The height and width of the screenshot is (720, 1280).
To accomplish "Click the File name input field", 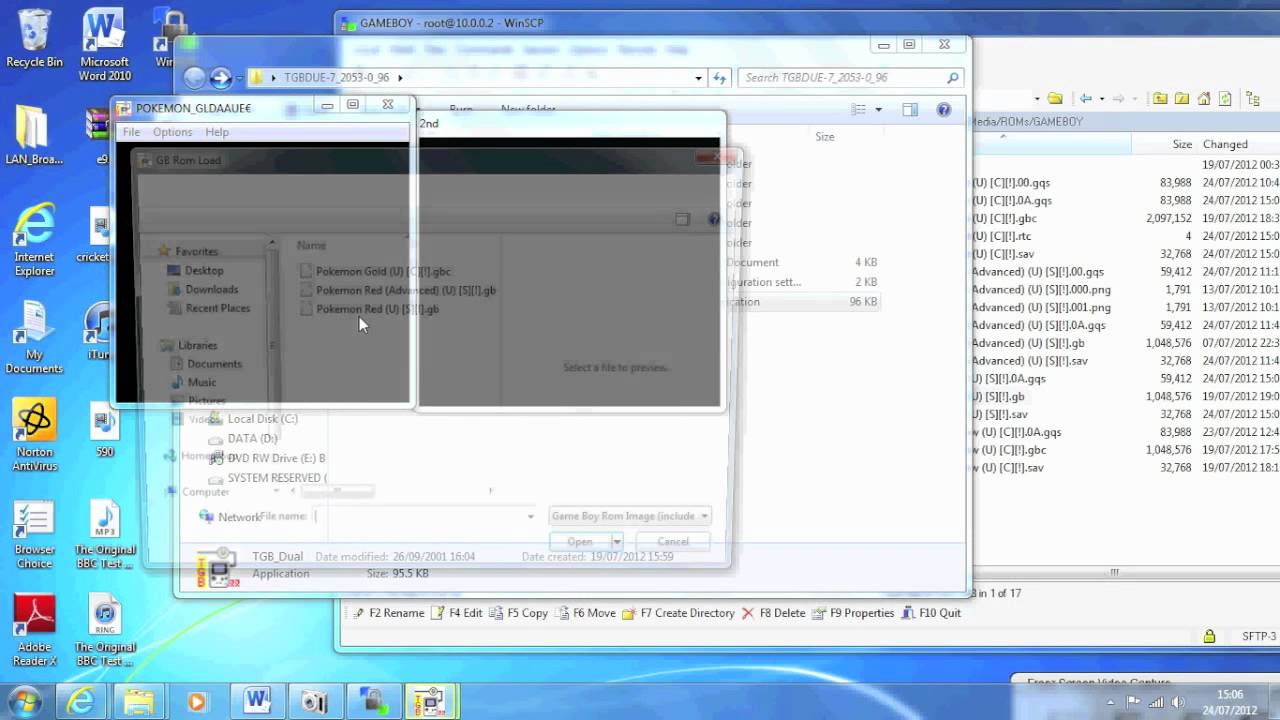I will click(x=425, y=516).
